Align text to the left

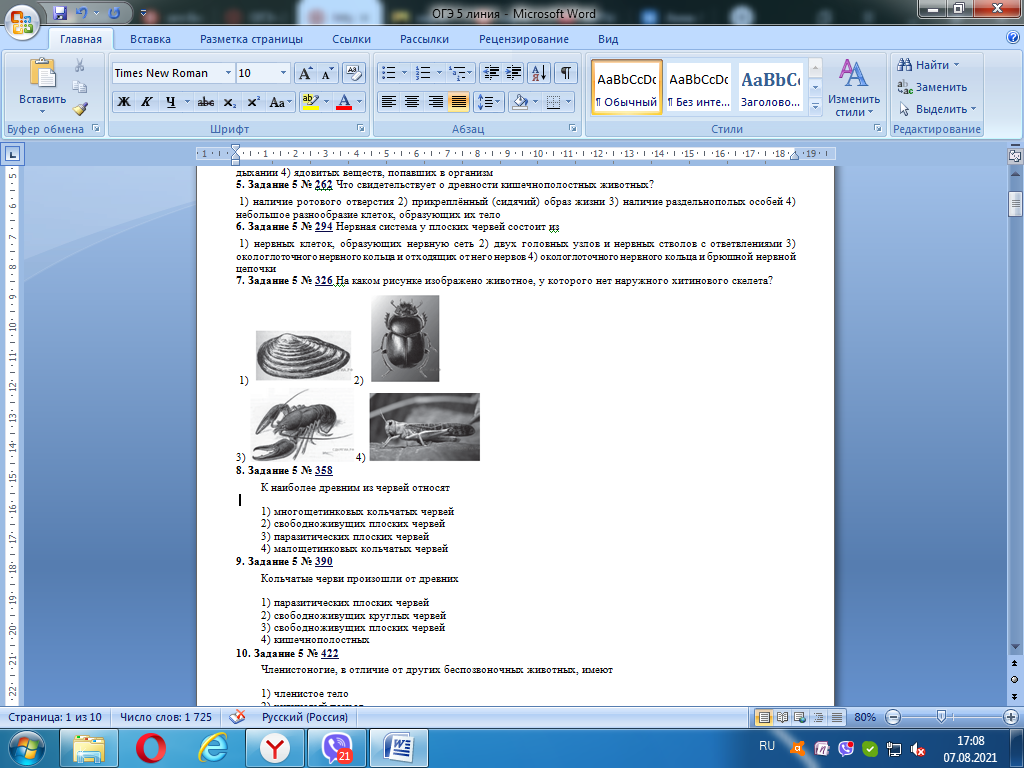(x=389, y=102)
